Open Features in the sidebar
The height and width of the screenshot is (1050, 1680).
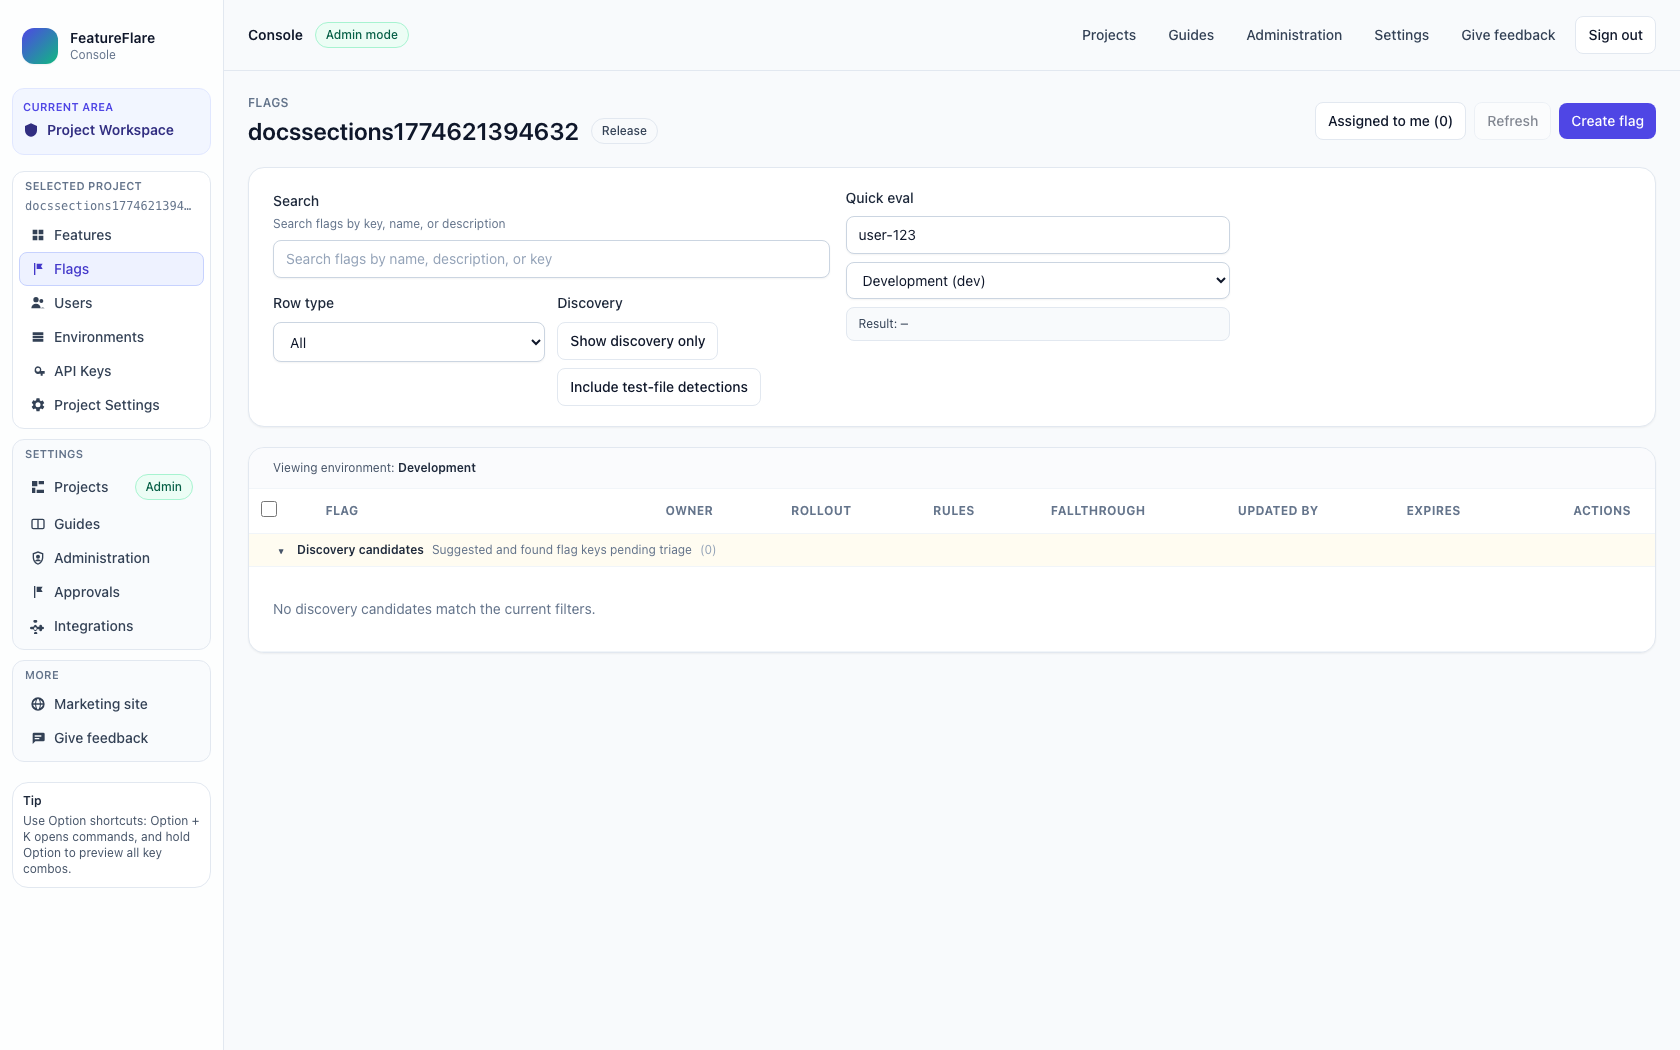click(x=111, y=235)
